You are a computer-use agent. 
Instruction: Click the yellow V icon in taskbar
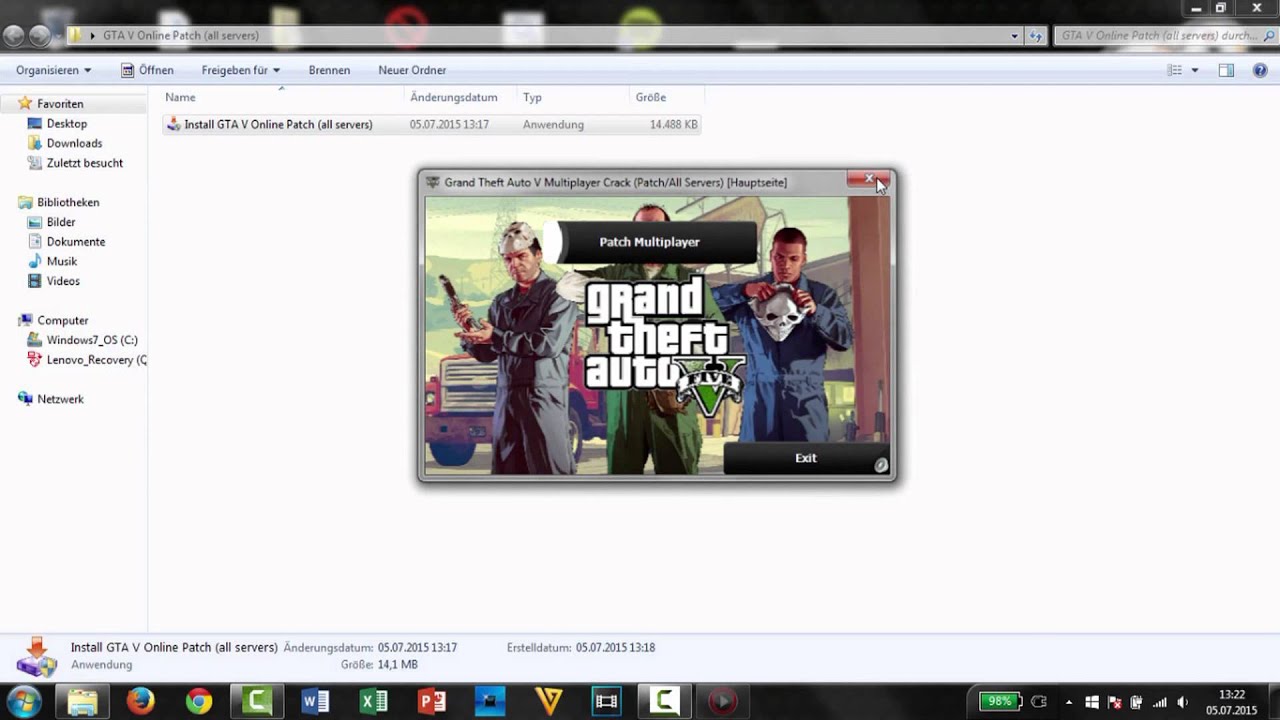pyautogui.click(x=549, y=702)
